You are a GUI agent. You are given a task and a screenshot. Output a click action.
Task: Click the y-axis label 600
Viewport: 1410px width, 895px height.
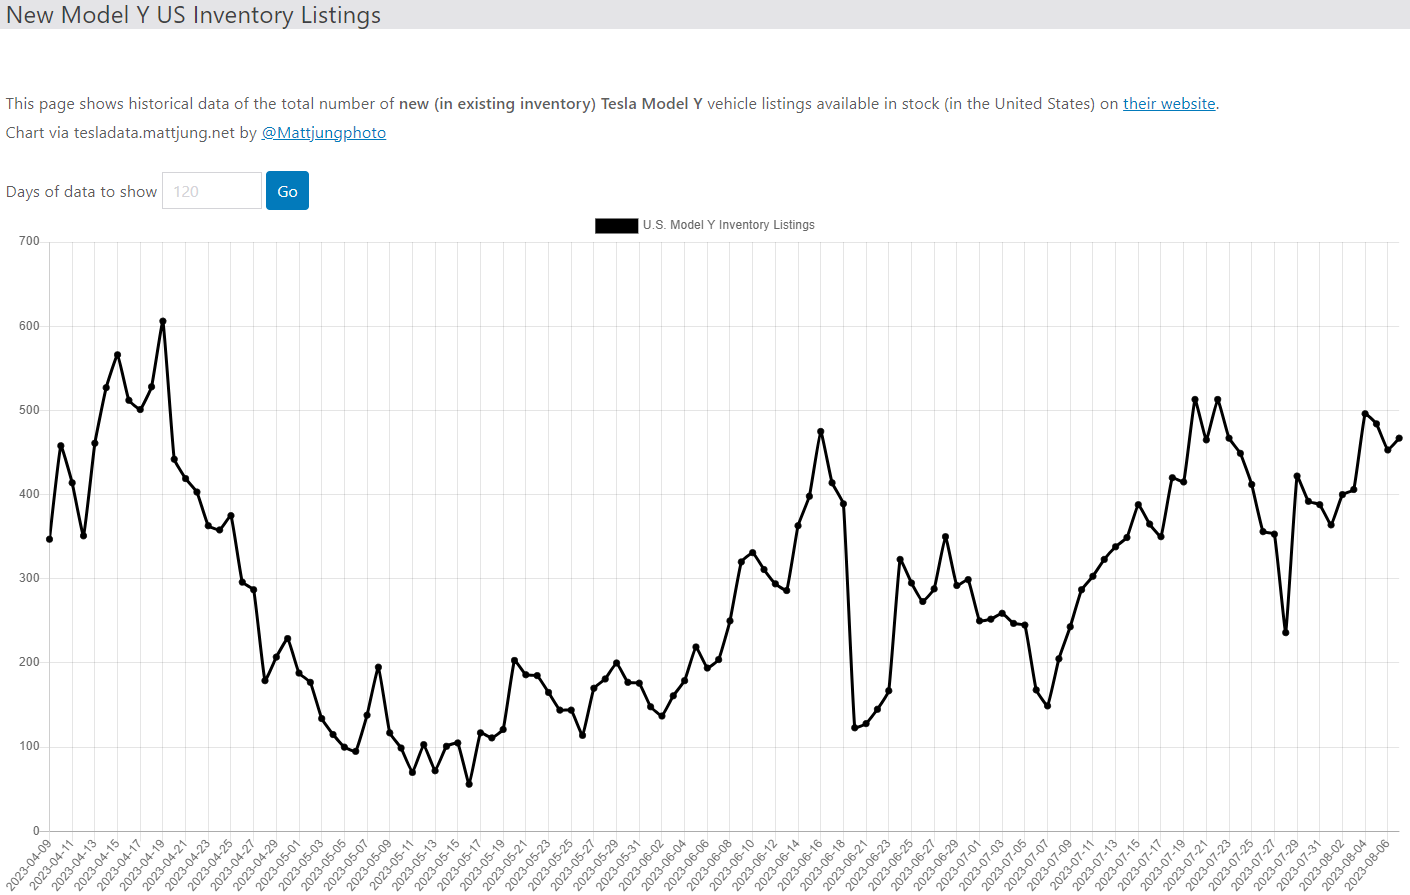29,326
